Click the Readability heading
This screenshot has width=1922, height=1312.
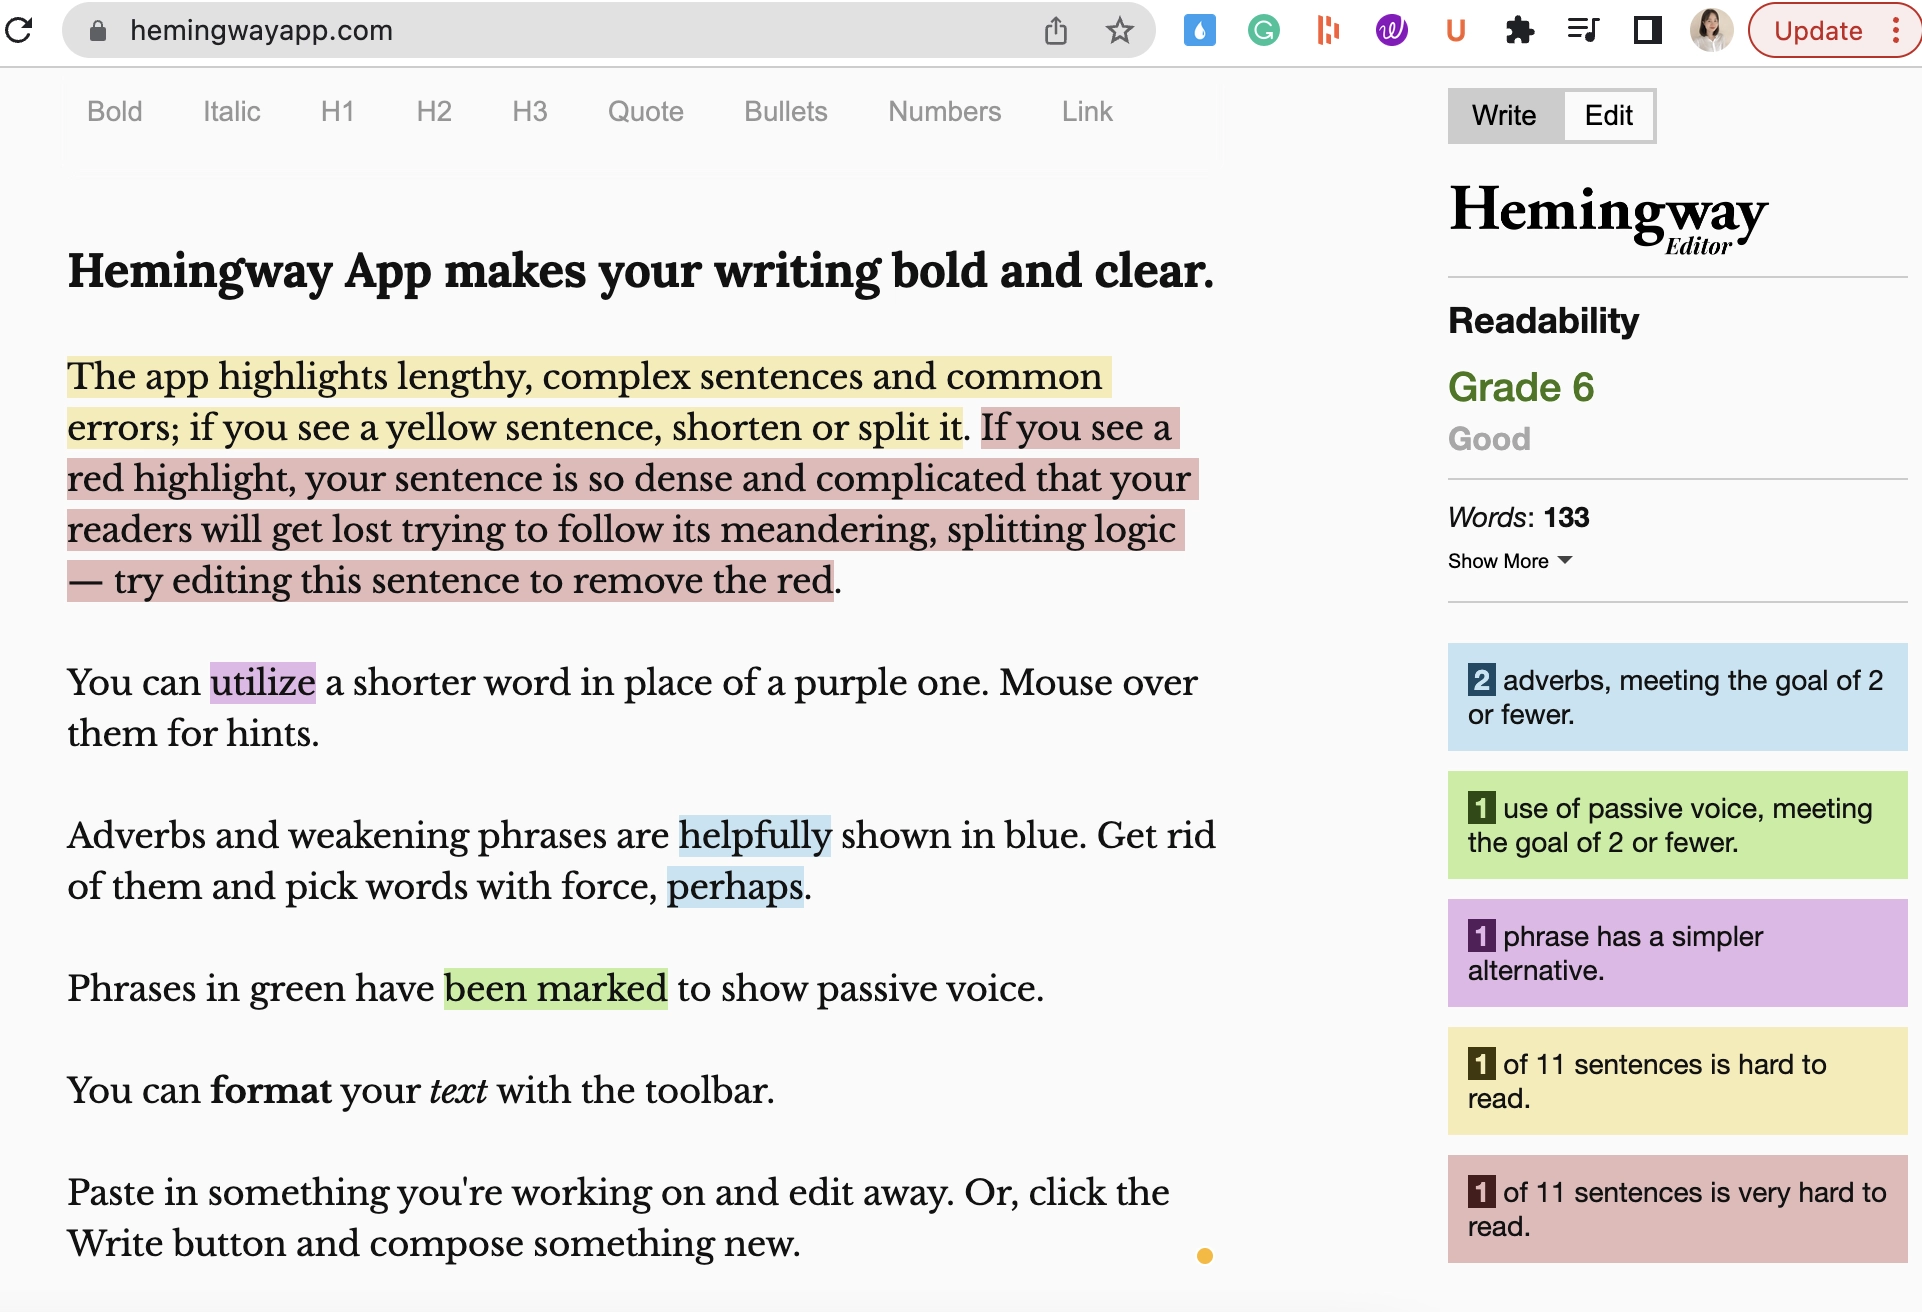tap(1543, 321)
